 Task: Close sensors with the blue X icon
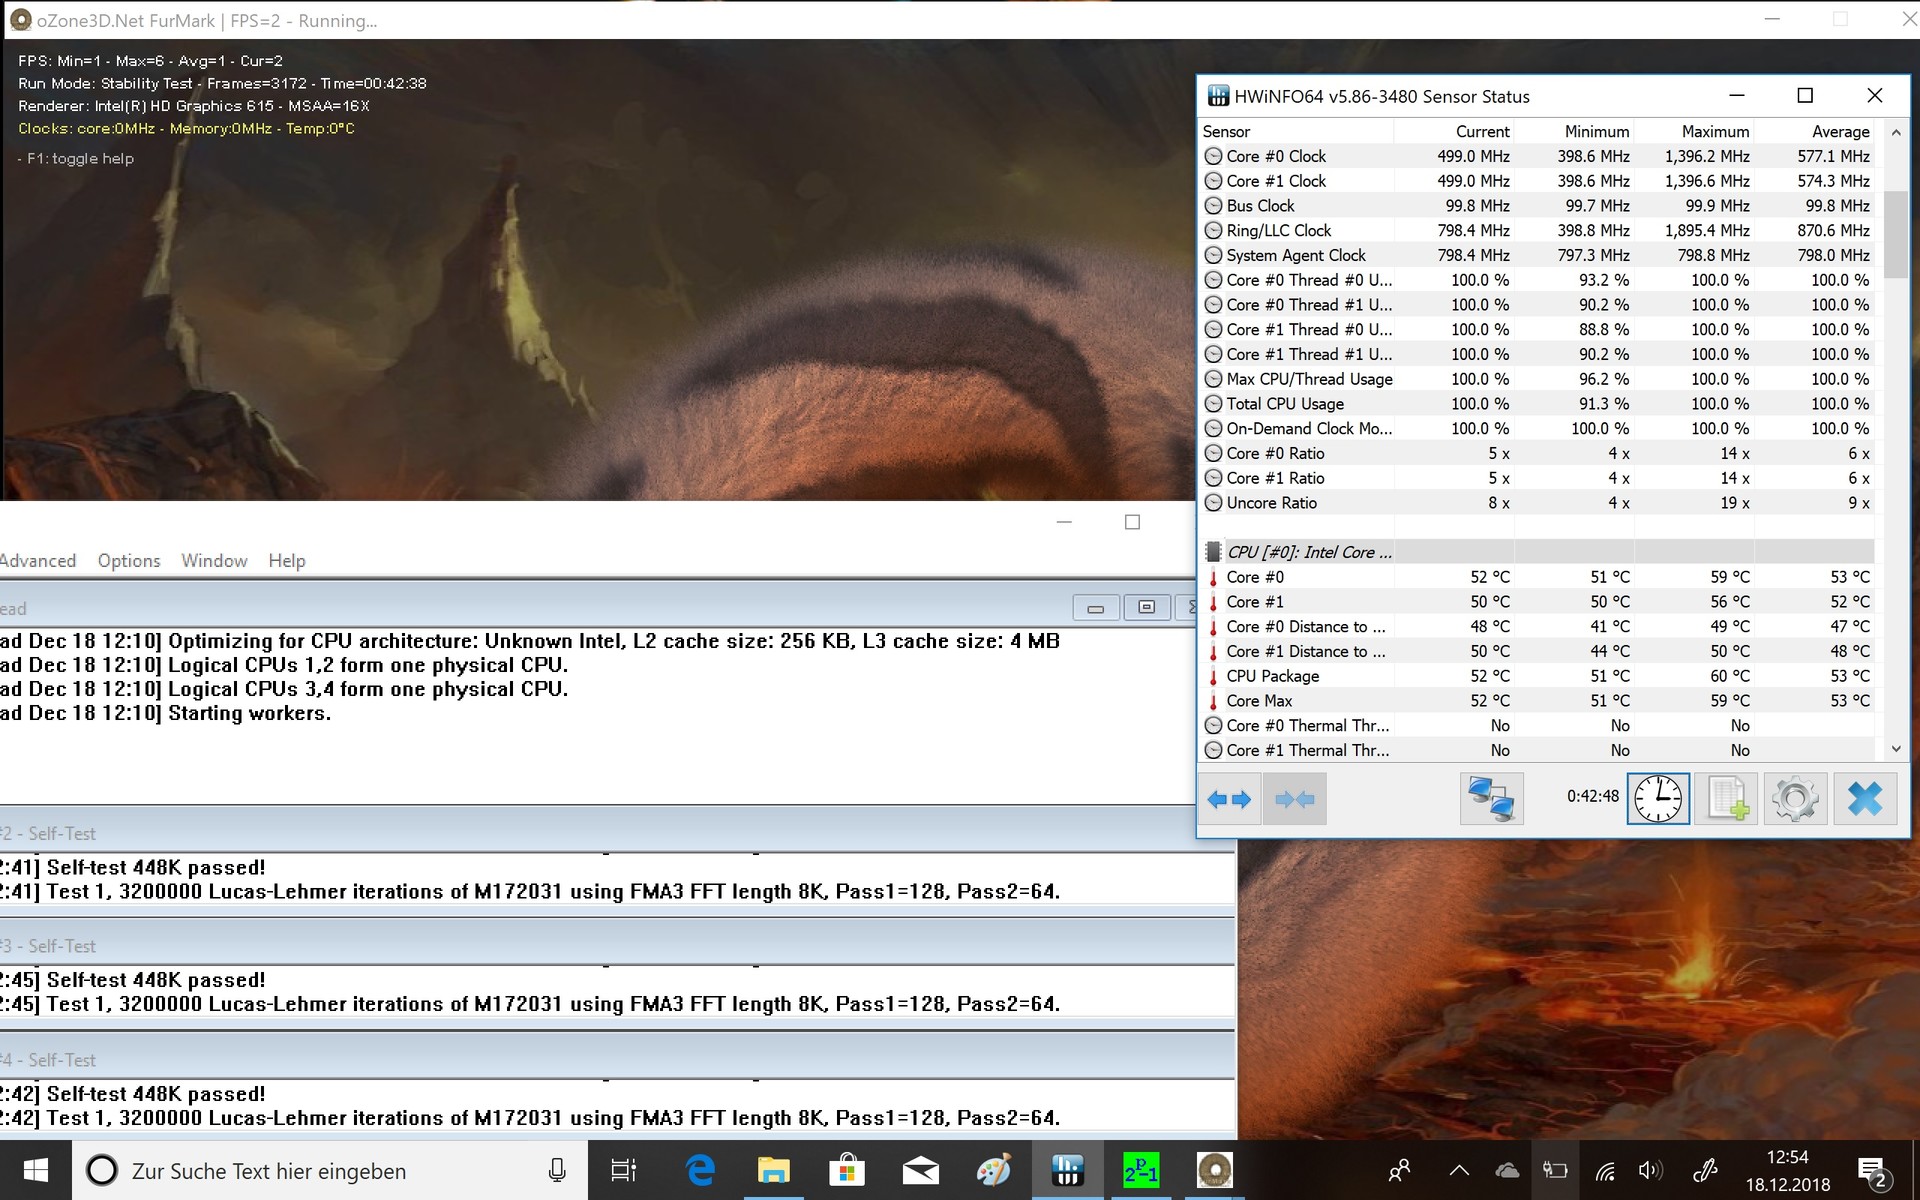pyautogui.click(x=1864, y=799)
